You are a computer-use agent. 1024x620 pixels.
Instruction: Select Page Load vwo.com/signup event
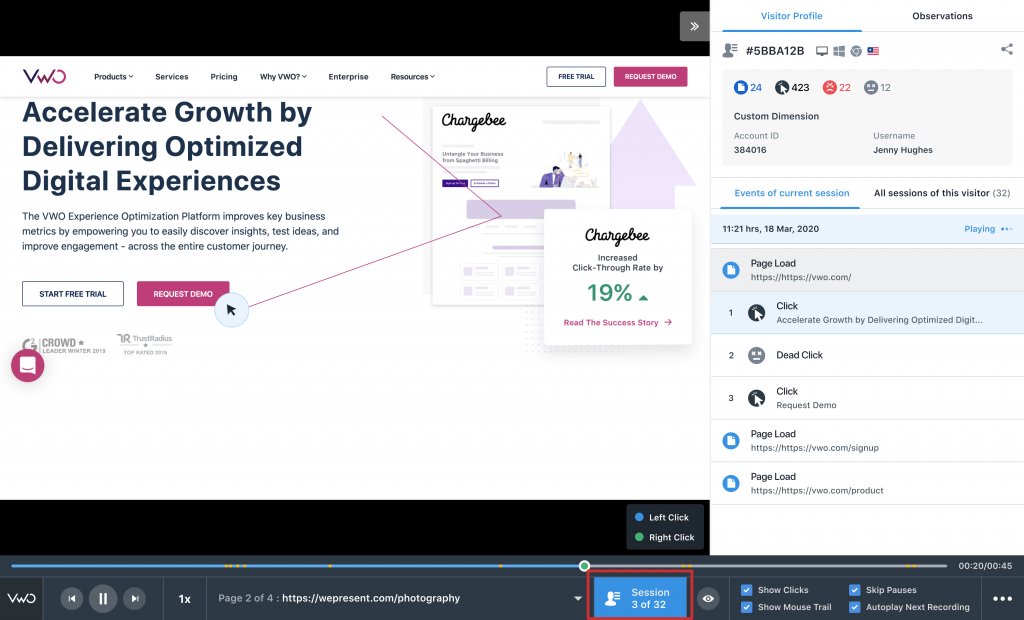(x=867, y=440)
